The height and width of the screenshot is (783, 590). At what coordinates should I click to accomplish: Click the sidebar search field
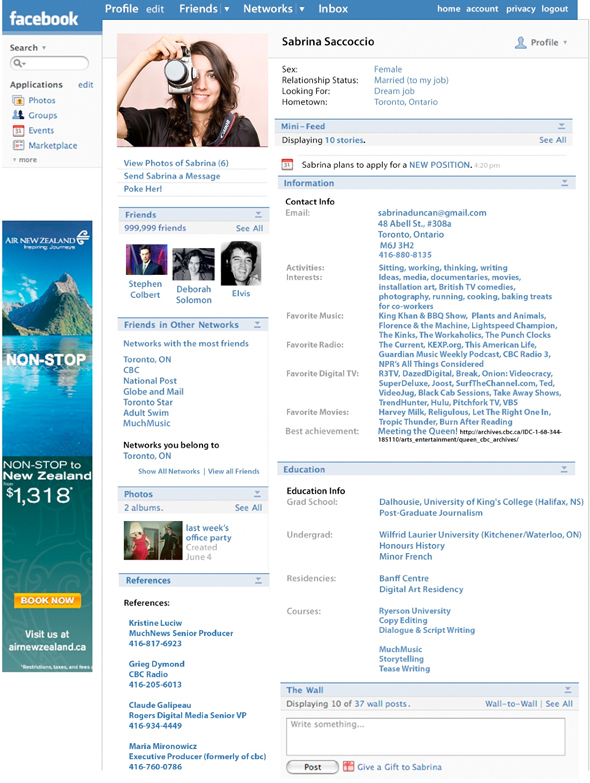coord(49,63)
